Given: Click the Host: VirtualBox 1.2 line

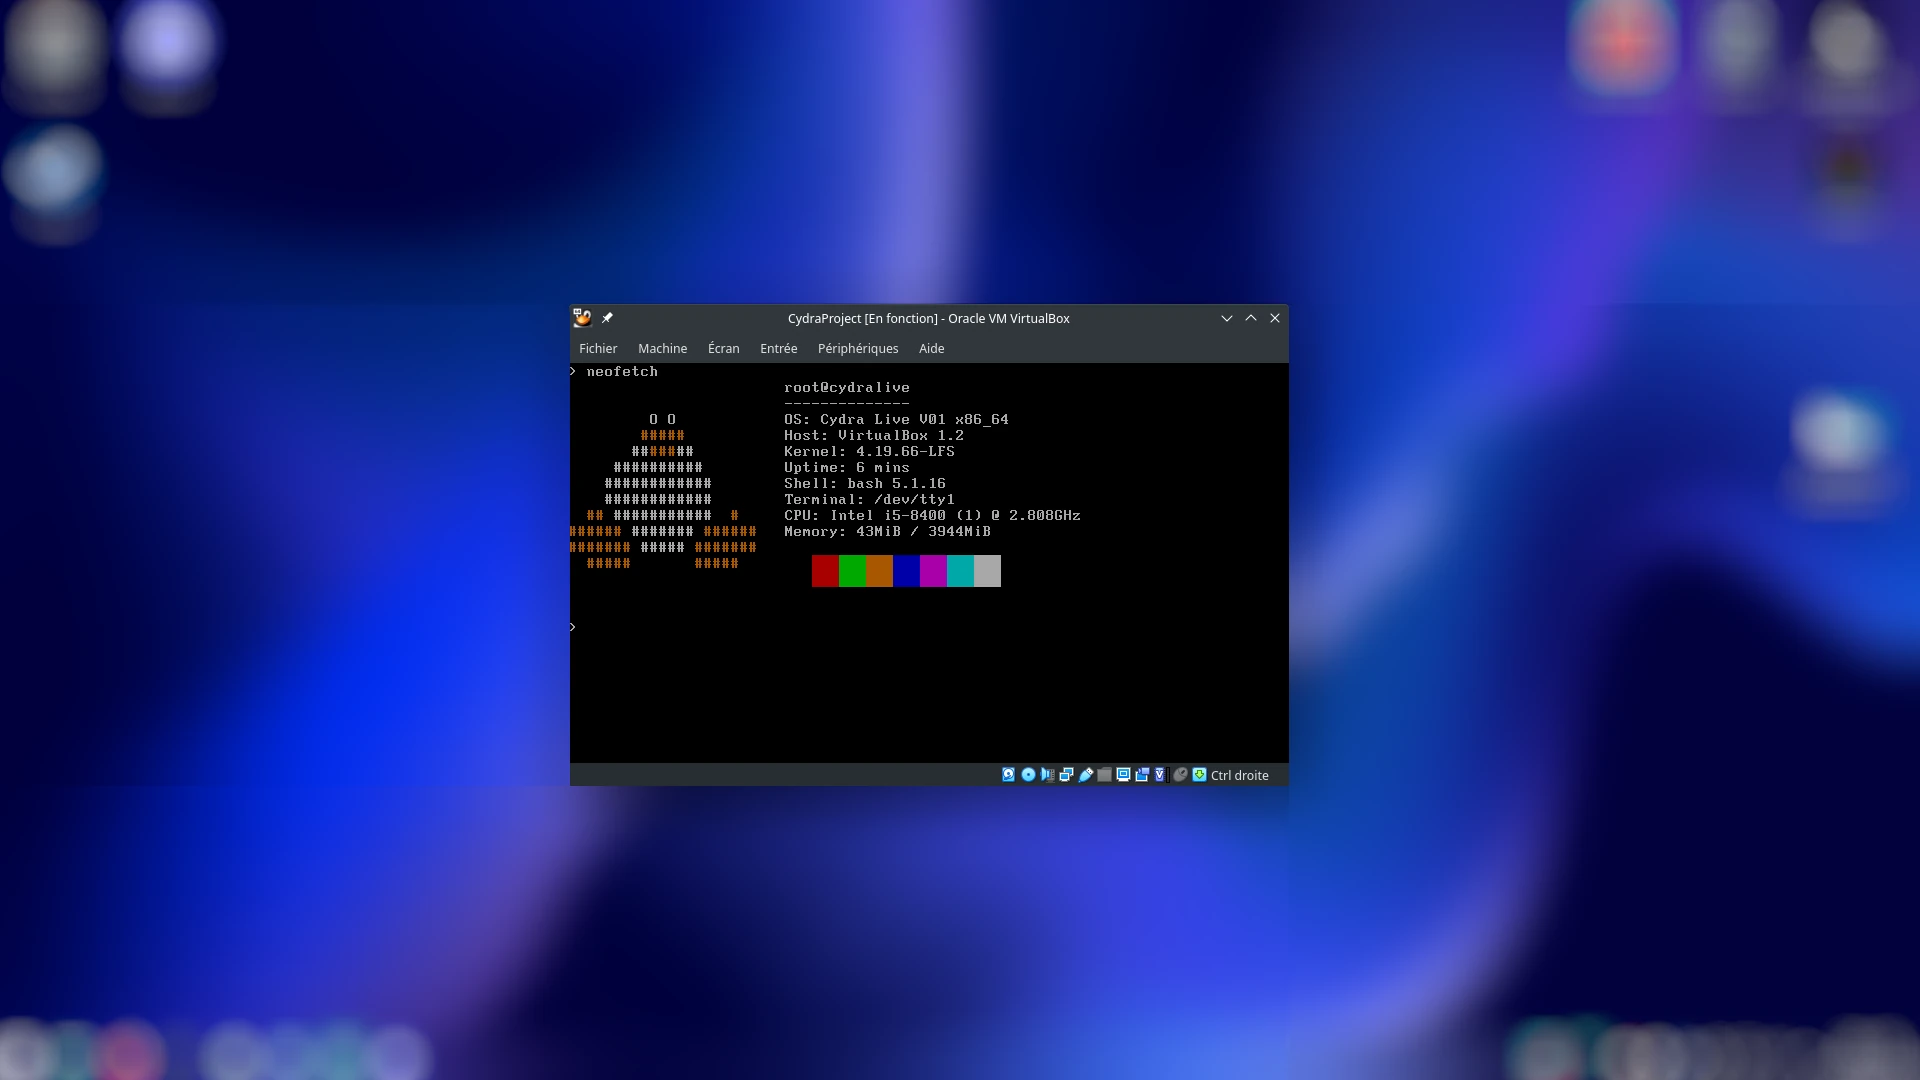Looking at the screenshot, I should pyautogui.click(x=874, y=435).
